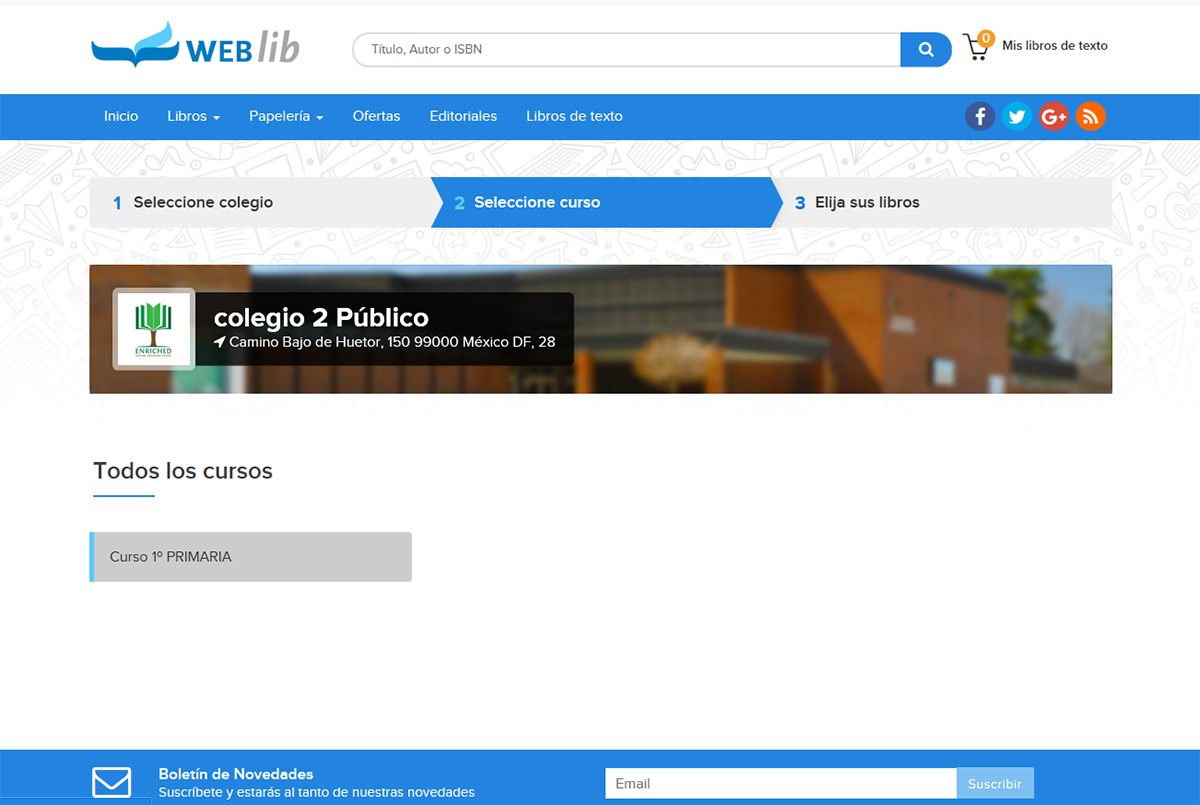Open the Editoriales menu item
Image resolution: width=1200 pixels, height=805 pixels.
(x=463, y=117)
